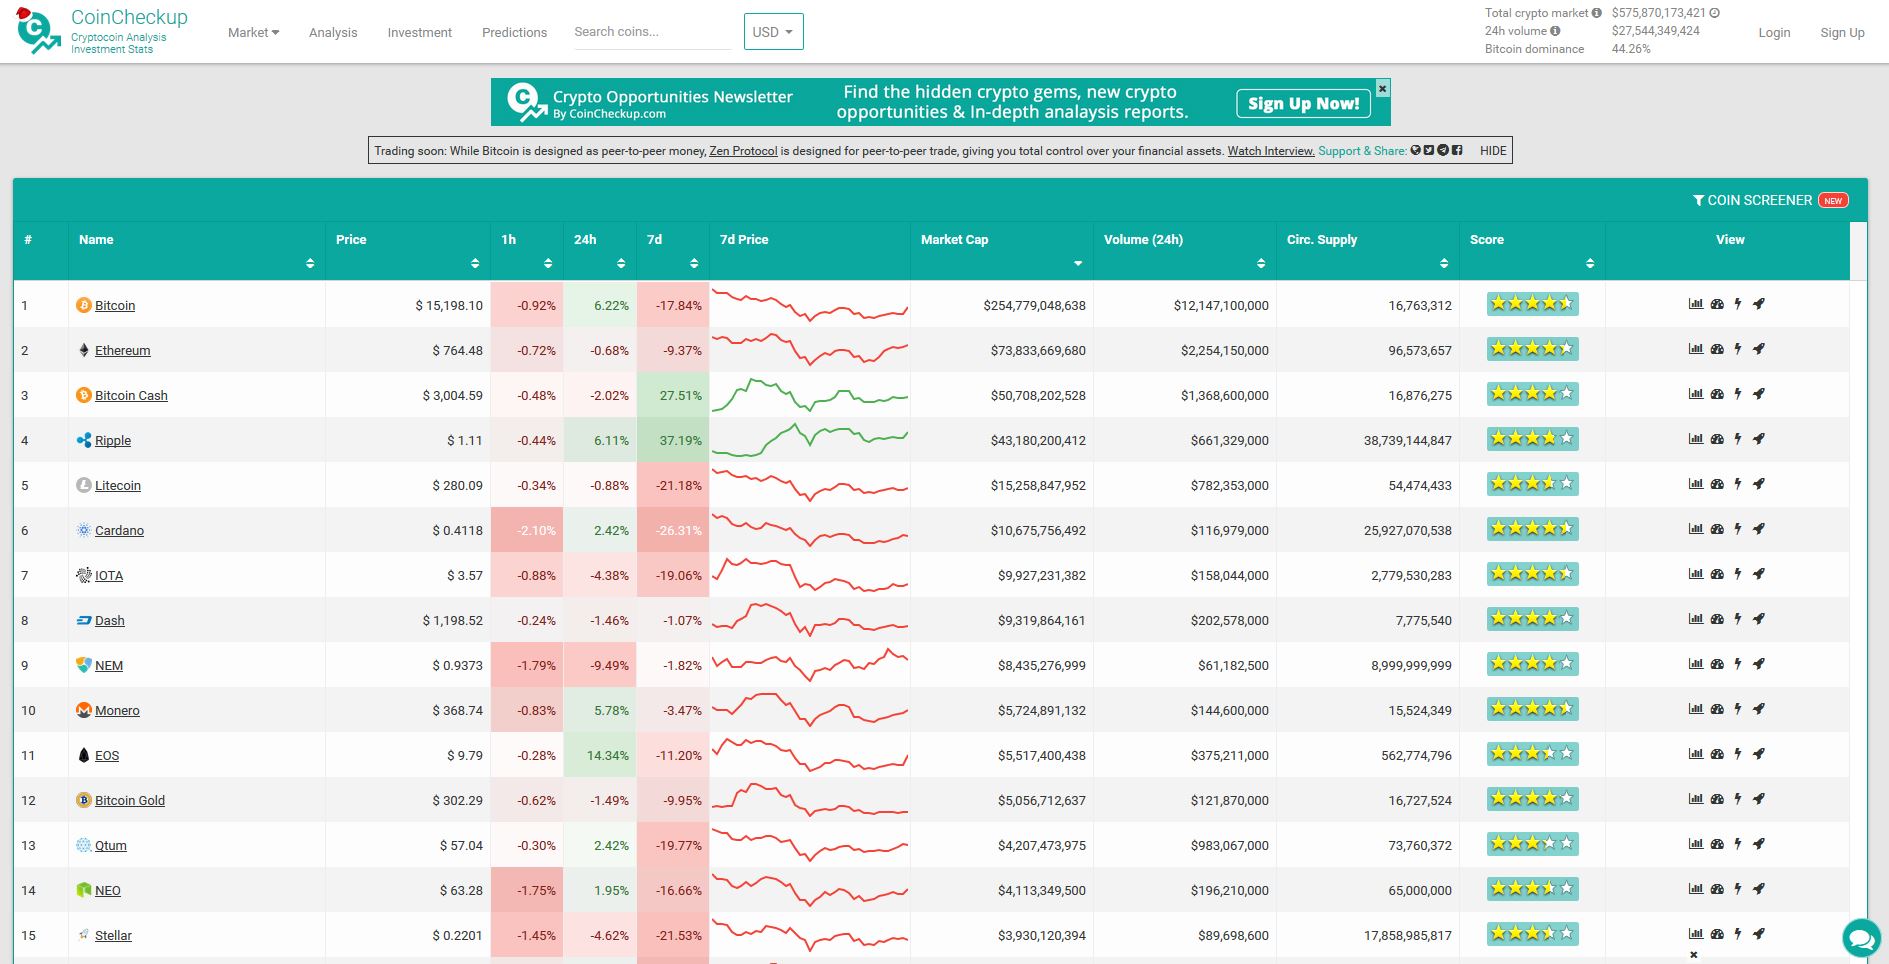Click info icon next to Total crypto market
This screenshot has width=1889, height=964.
click(1596, 13)
